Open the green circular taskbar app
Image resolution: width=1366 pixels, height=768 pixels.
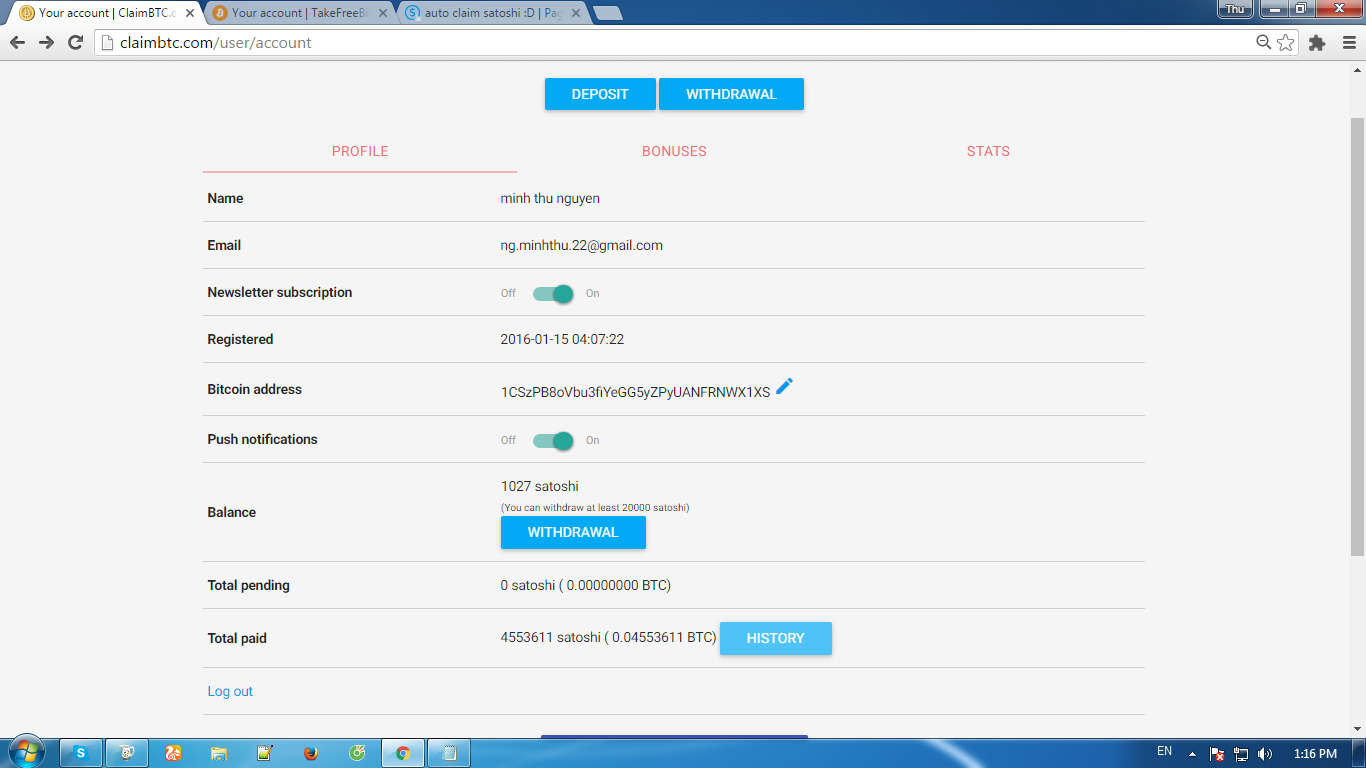click(357, 753)
